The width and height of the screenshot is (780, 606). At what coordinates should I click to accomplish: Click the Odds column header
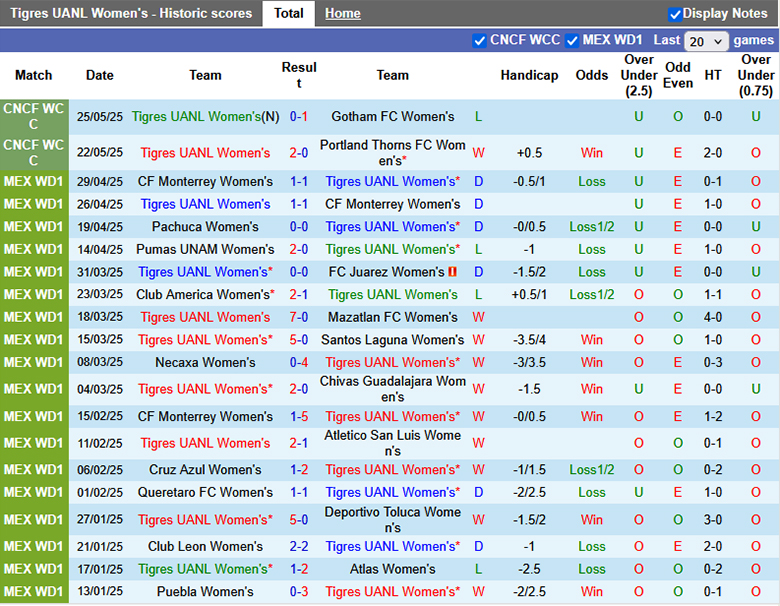[591, 75]
